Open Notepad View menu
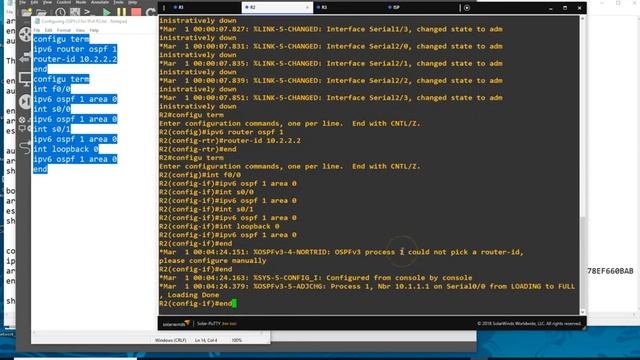 coord(80,30)
